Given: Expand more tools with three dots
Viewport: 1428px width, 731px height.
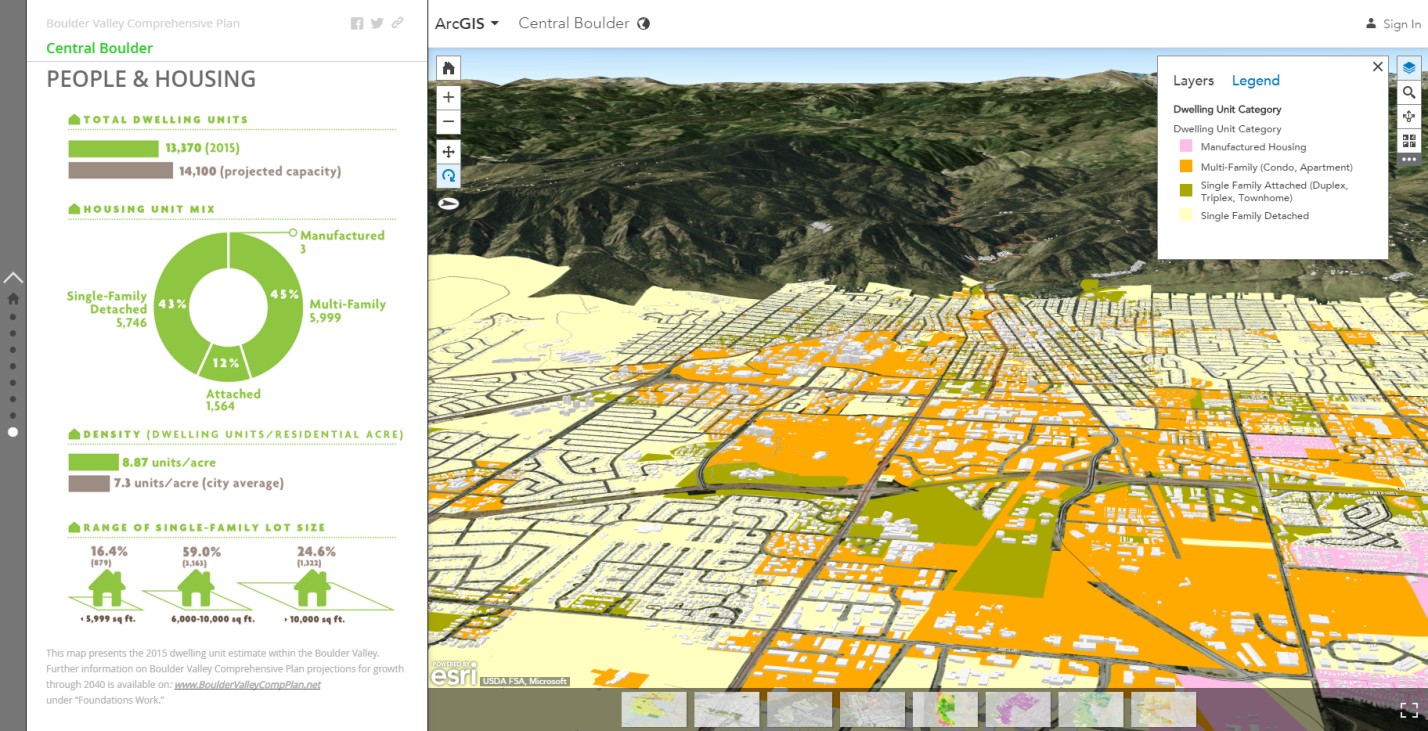Looking at the screenshot, I should [x=1409, y=159].
